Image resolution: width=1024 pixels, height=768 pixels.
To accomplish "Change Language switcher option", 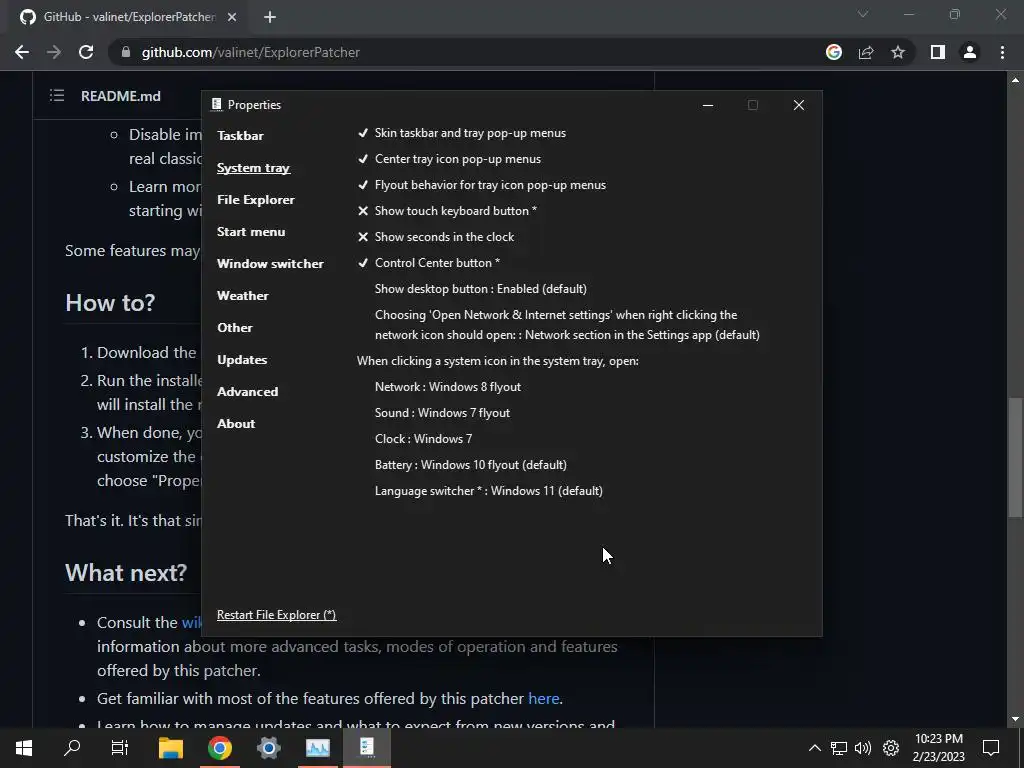I will point(488,491).
